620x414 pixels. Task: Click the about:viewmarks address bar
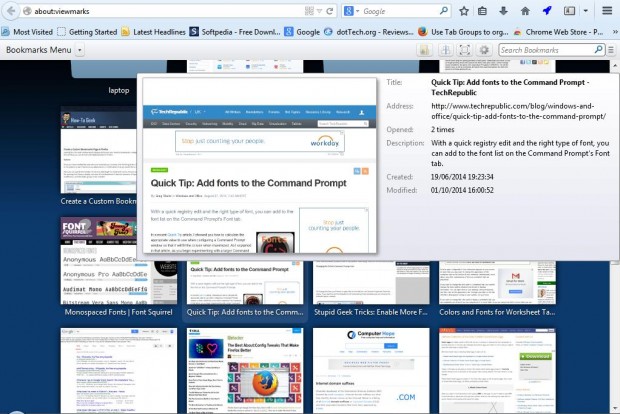pyautogui.click(x=150, y=11)
